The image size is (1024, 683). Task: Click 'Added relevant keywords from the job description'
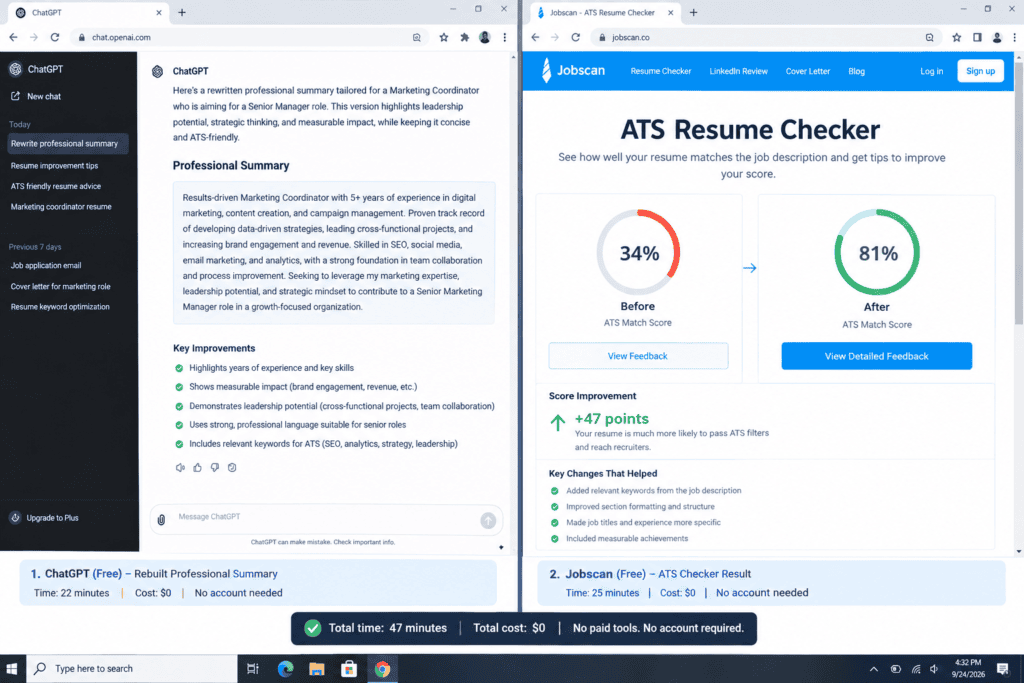[653, 490]
